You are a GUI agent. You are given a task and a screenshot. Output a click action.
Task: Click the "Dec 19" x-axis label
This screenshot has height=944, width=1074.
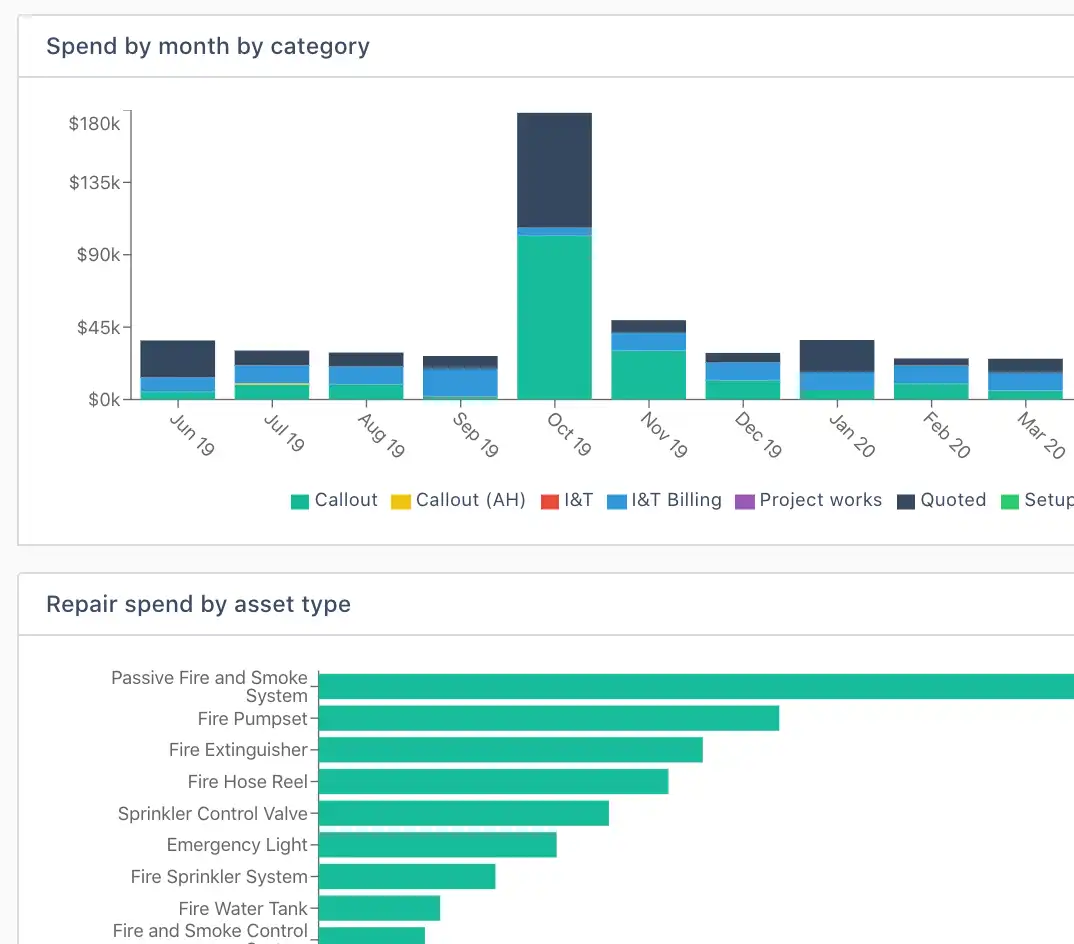(x=758, y=435)
